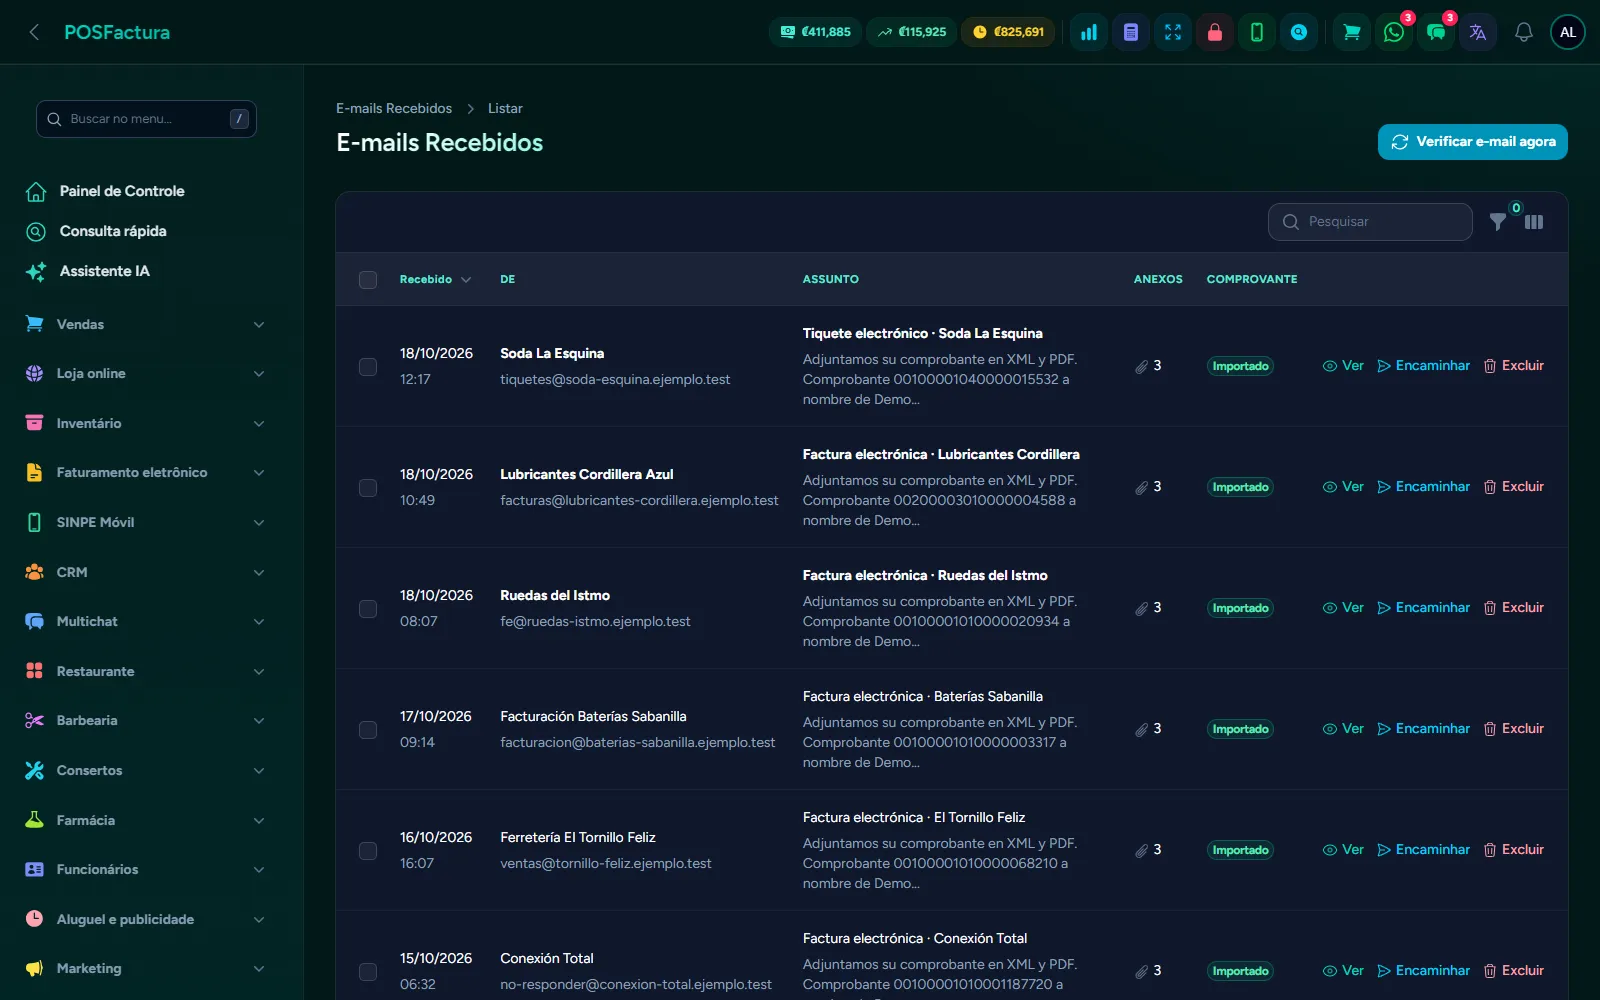Expand the Faturamento eletrônico menu
The height and width of the screenshot is (1000, 1600).
[146, 473]
